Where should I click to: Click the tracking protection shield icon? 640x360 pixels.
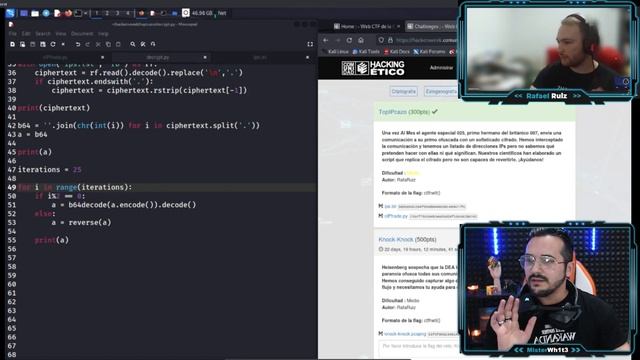381,40
